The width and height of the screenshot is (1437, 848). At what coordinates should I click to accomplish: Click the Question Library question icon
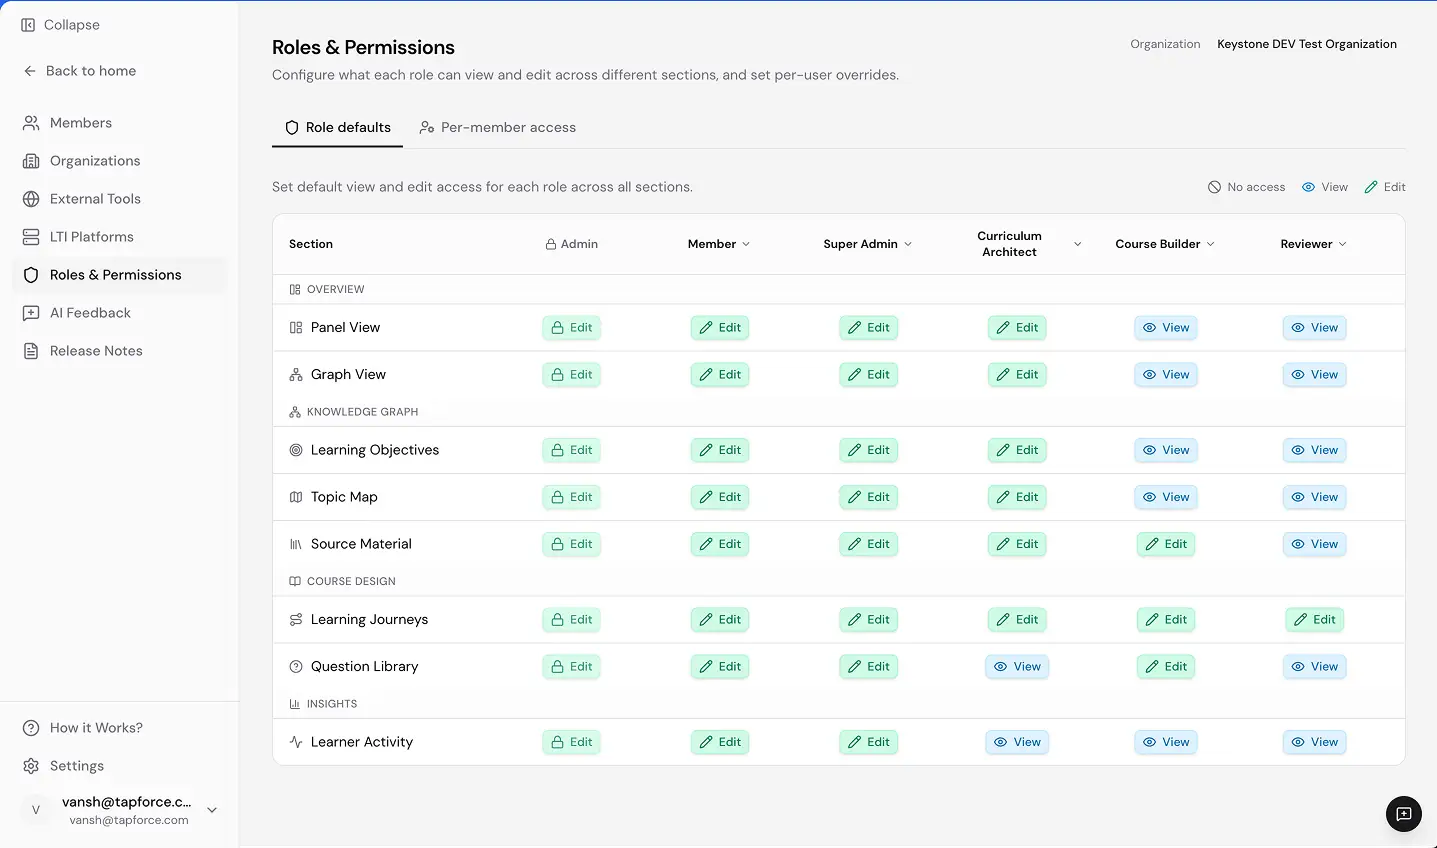[x=296, y=667]
